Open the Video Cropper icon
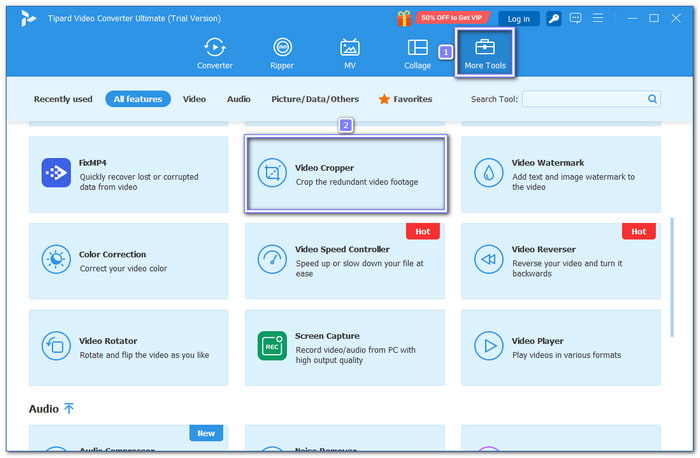 (272, 173)
